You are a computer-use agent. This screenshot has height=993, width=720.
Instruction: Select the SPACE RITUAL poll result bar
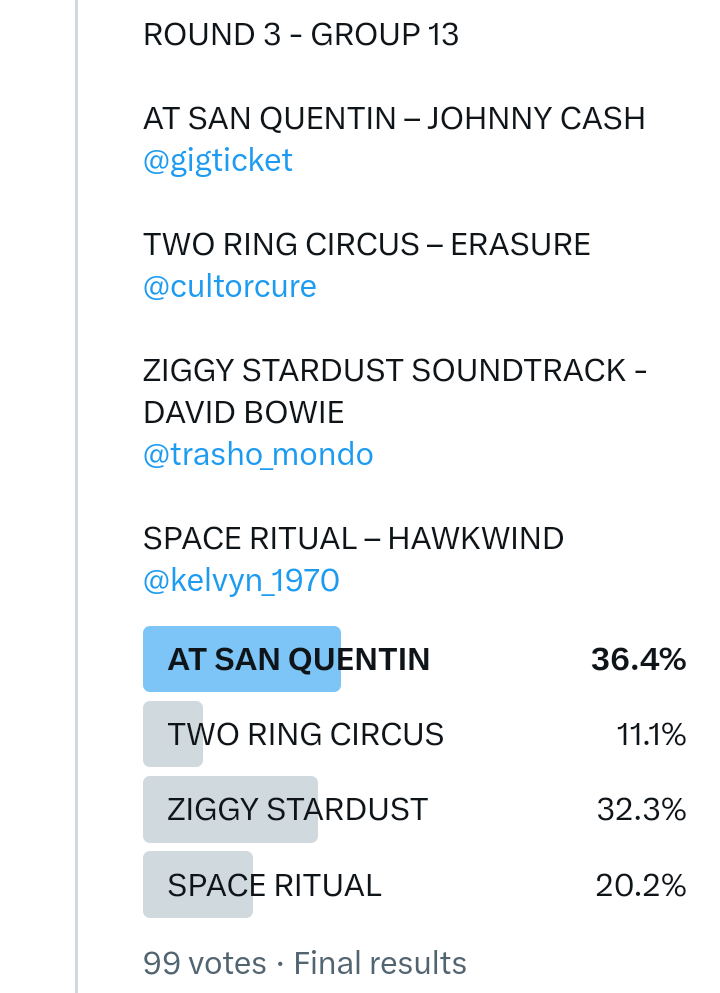point(274,885)
